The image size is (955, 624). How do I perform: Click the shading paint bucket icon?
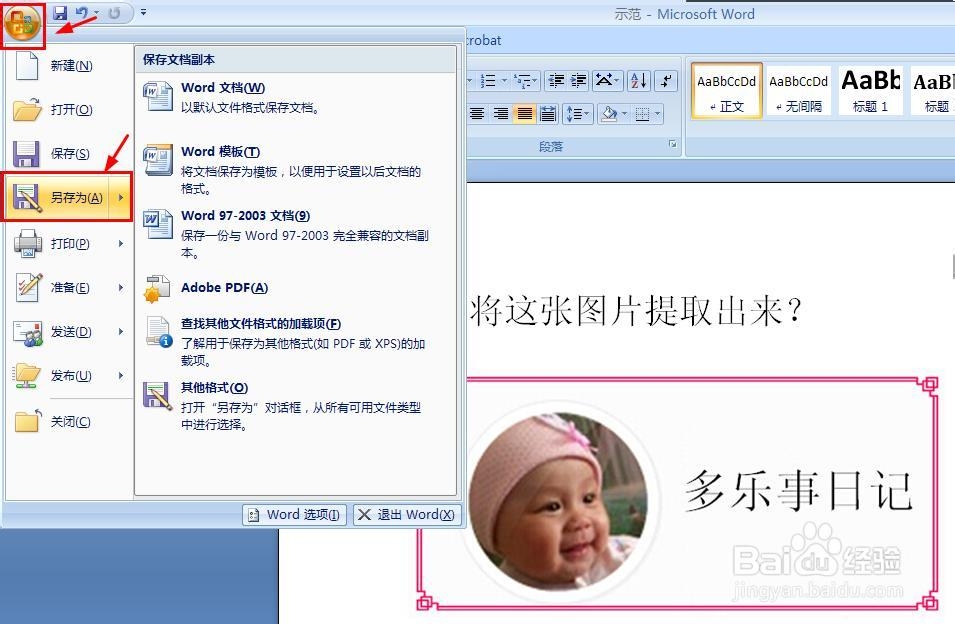coord(609,114)
